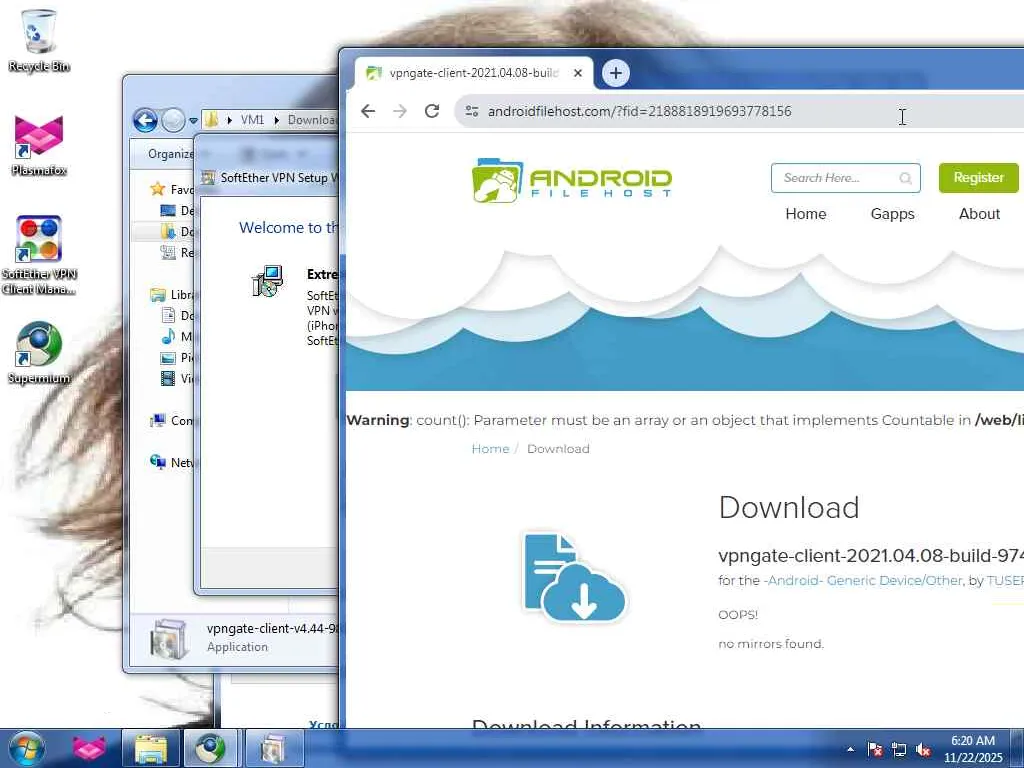The height and width of the screenshot is (768, 1024).
Task: Select the Music library icon in sidebar
Action: click(x=168, y=336)
